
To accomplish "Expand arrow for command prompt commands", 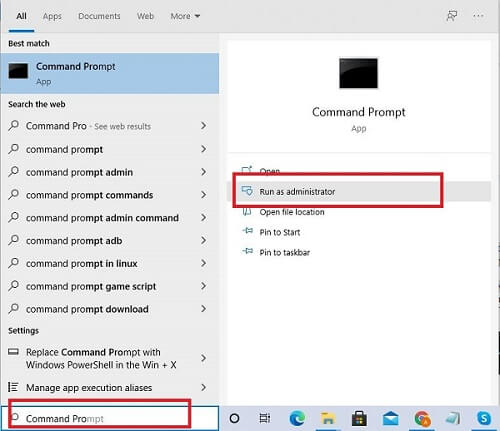I will pos(203,194).
